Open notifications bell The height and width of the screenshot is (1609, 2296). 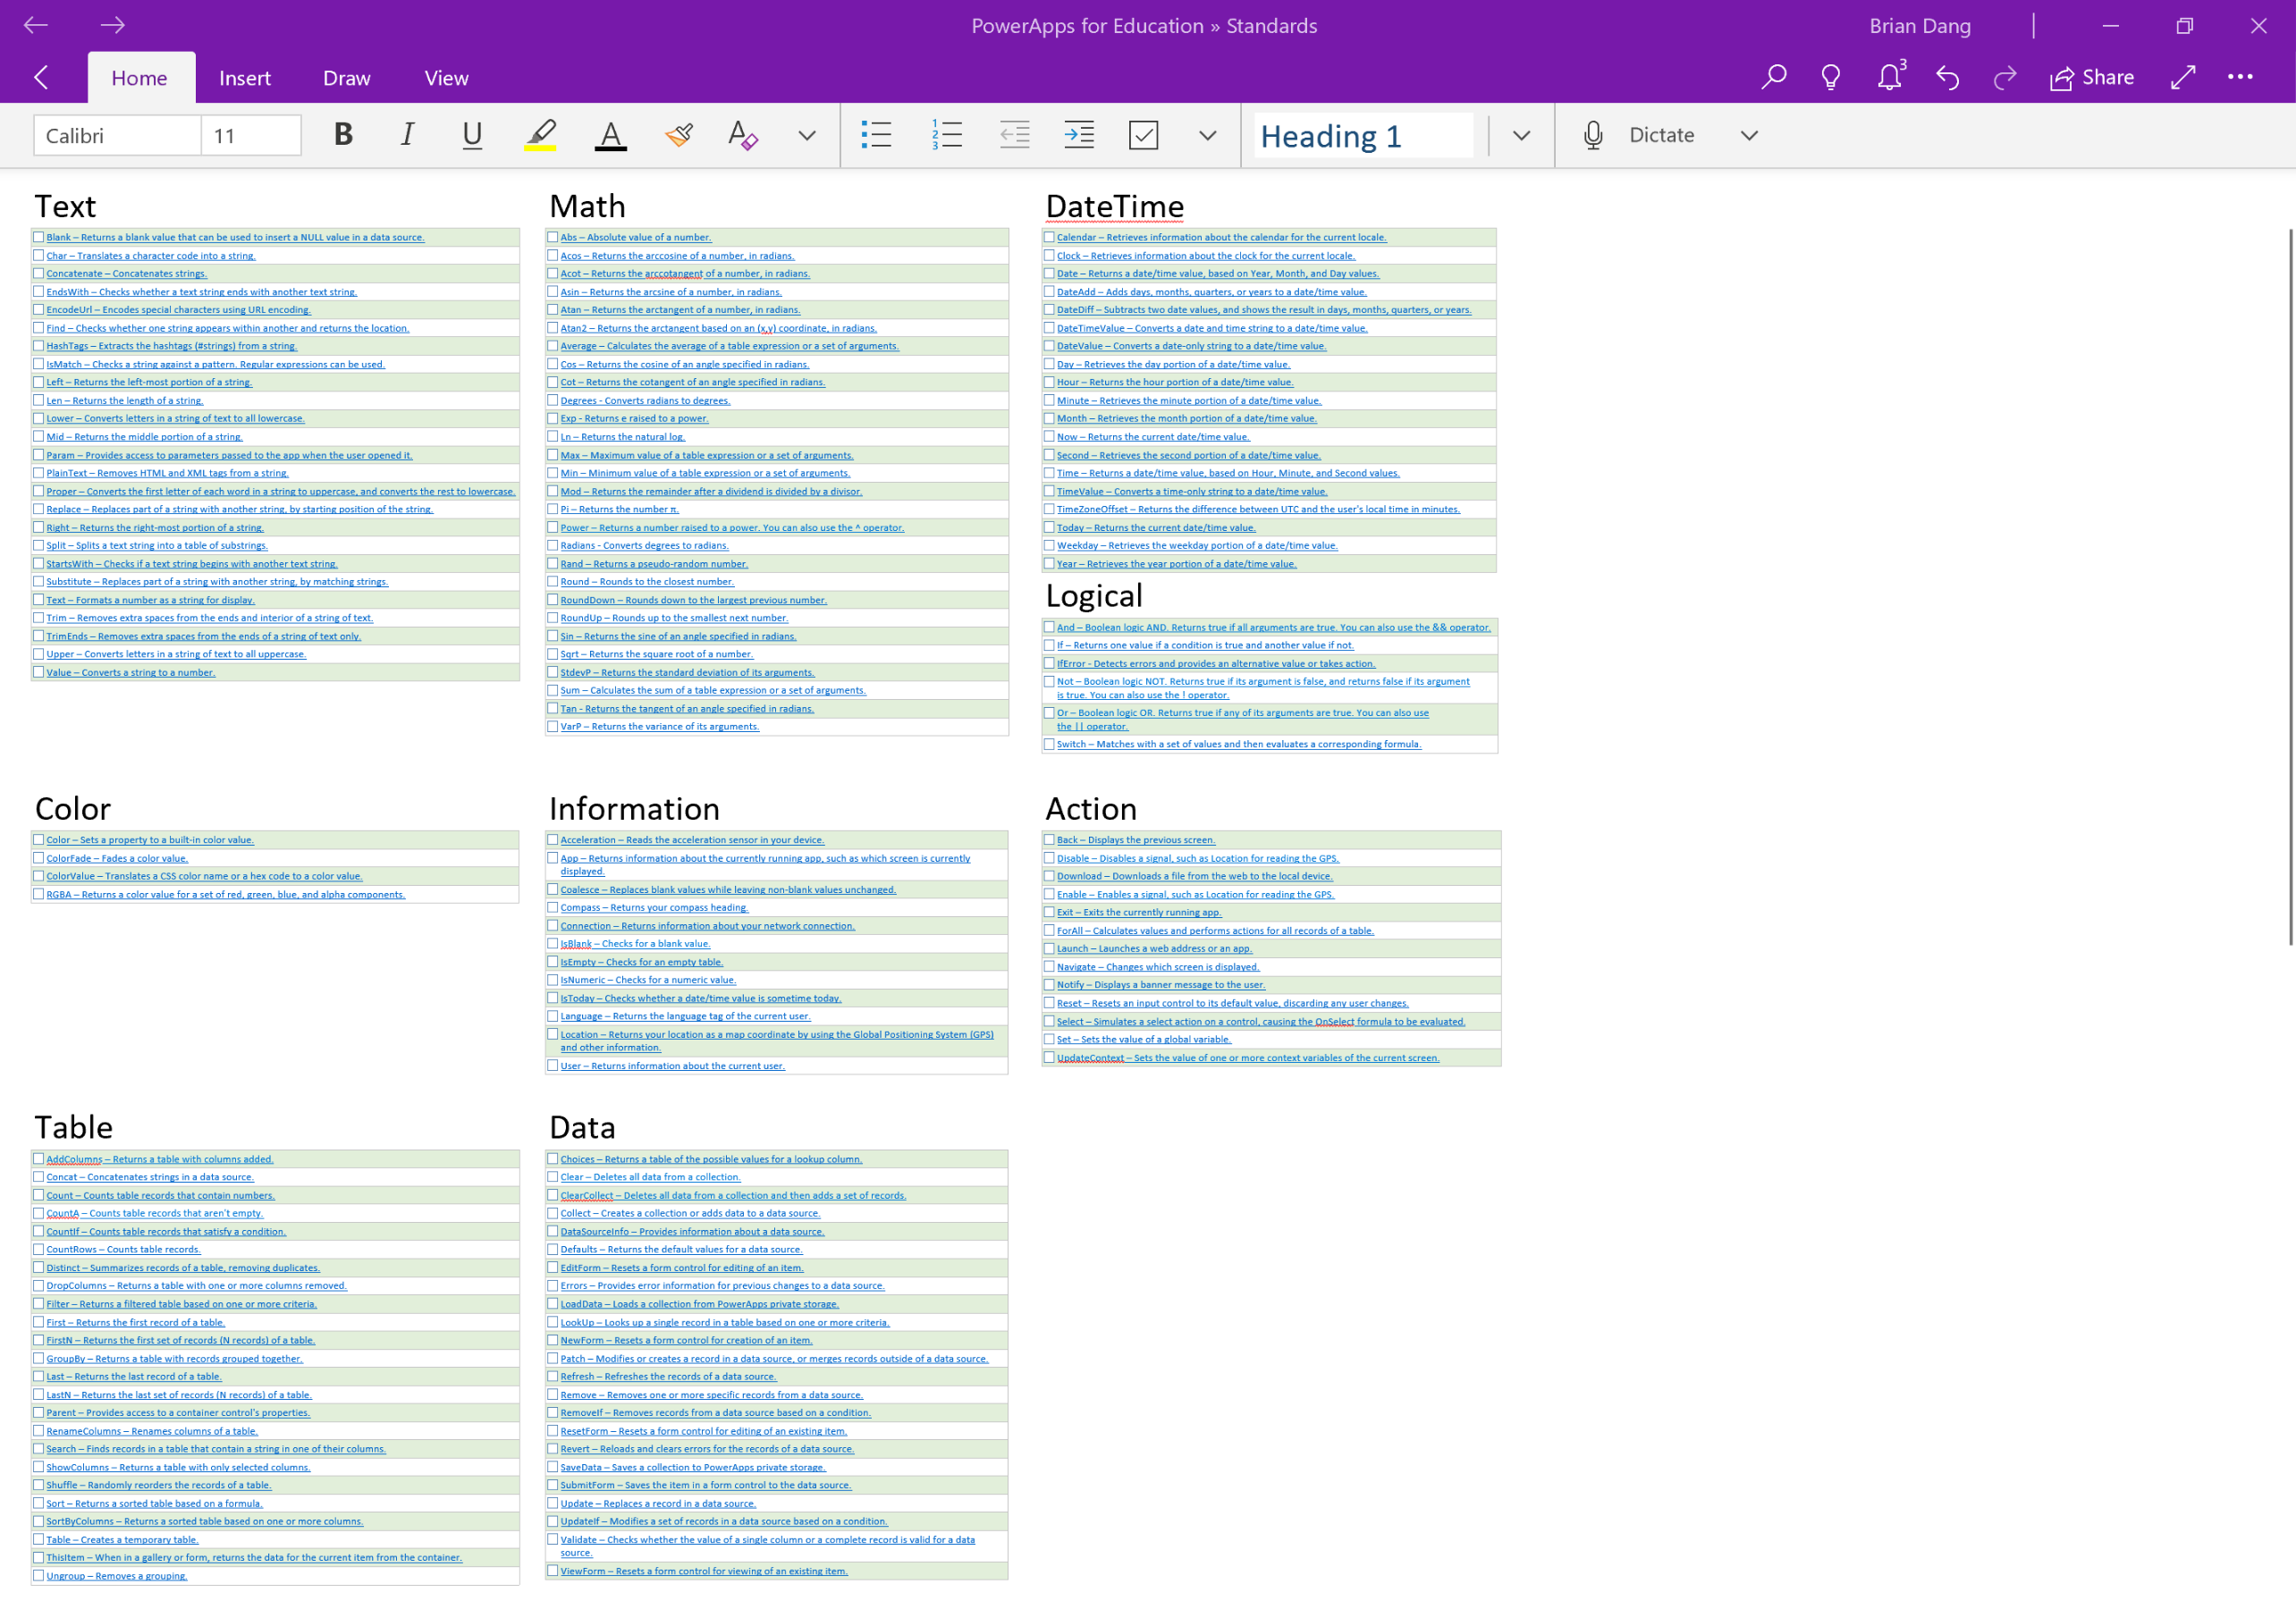tap(1889, 78)
